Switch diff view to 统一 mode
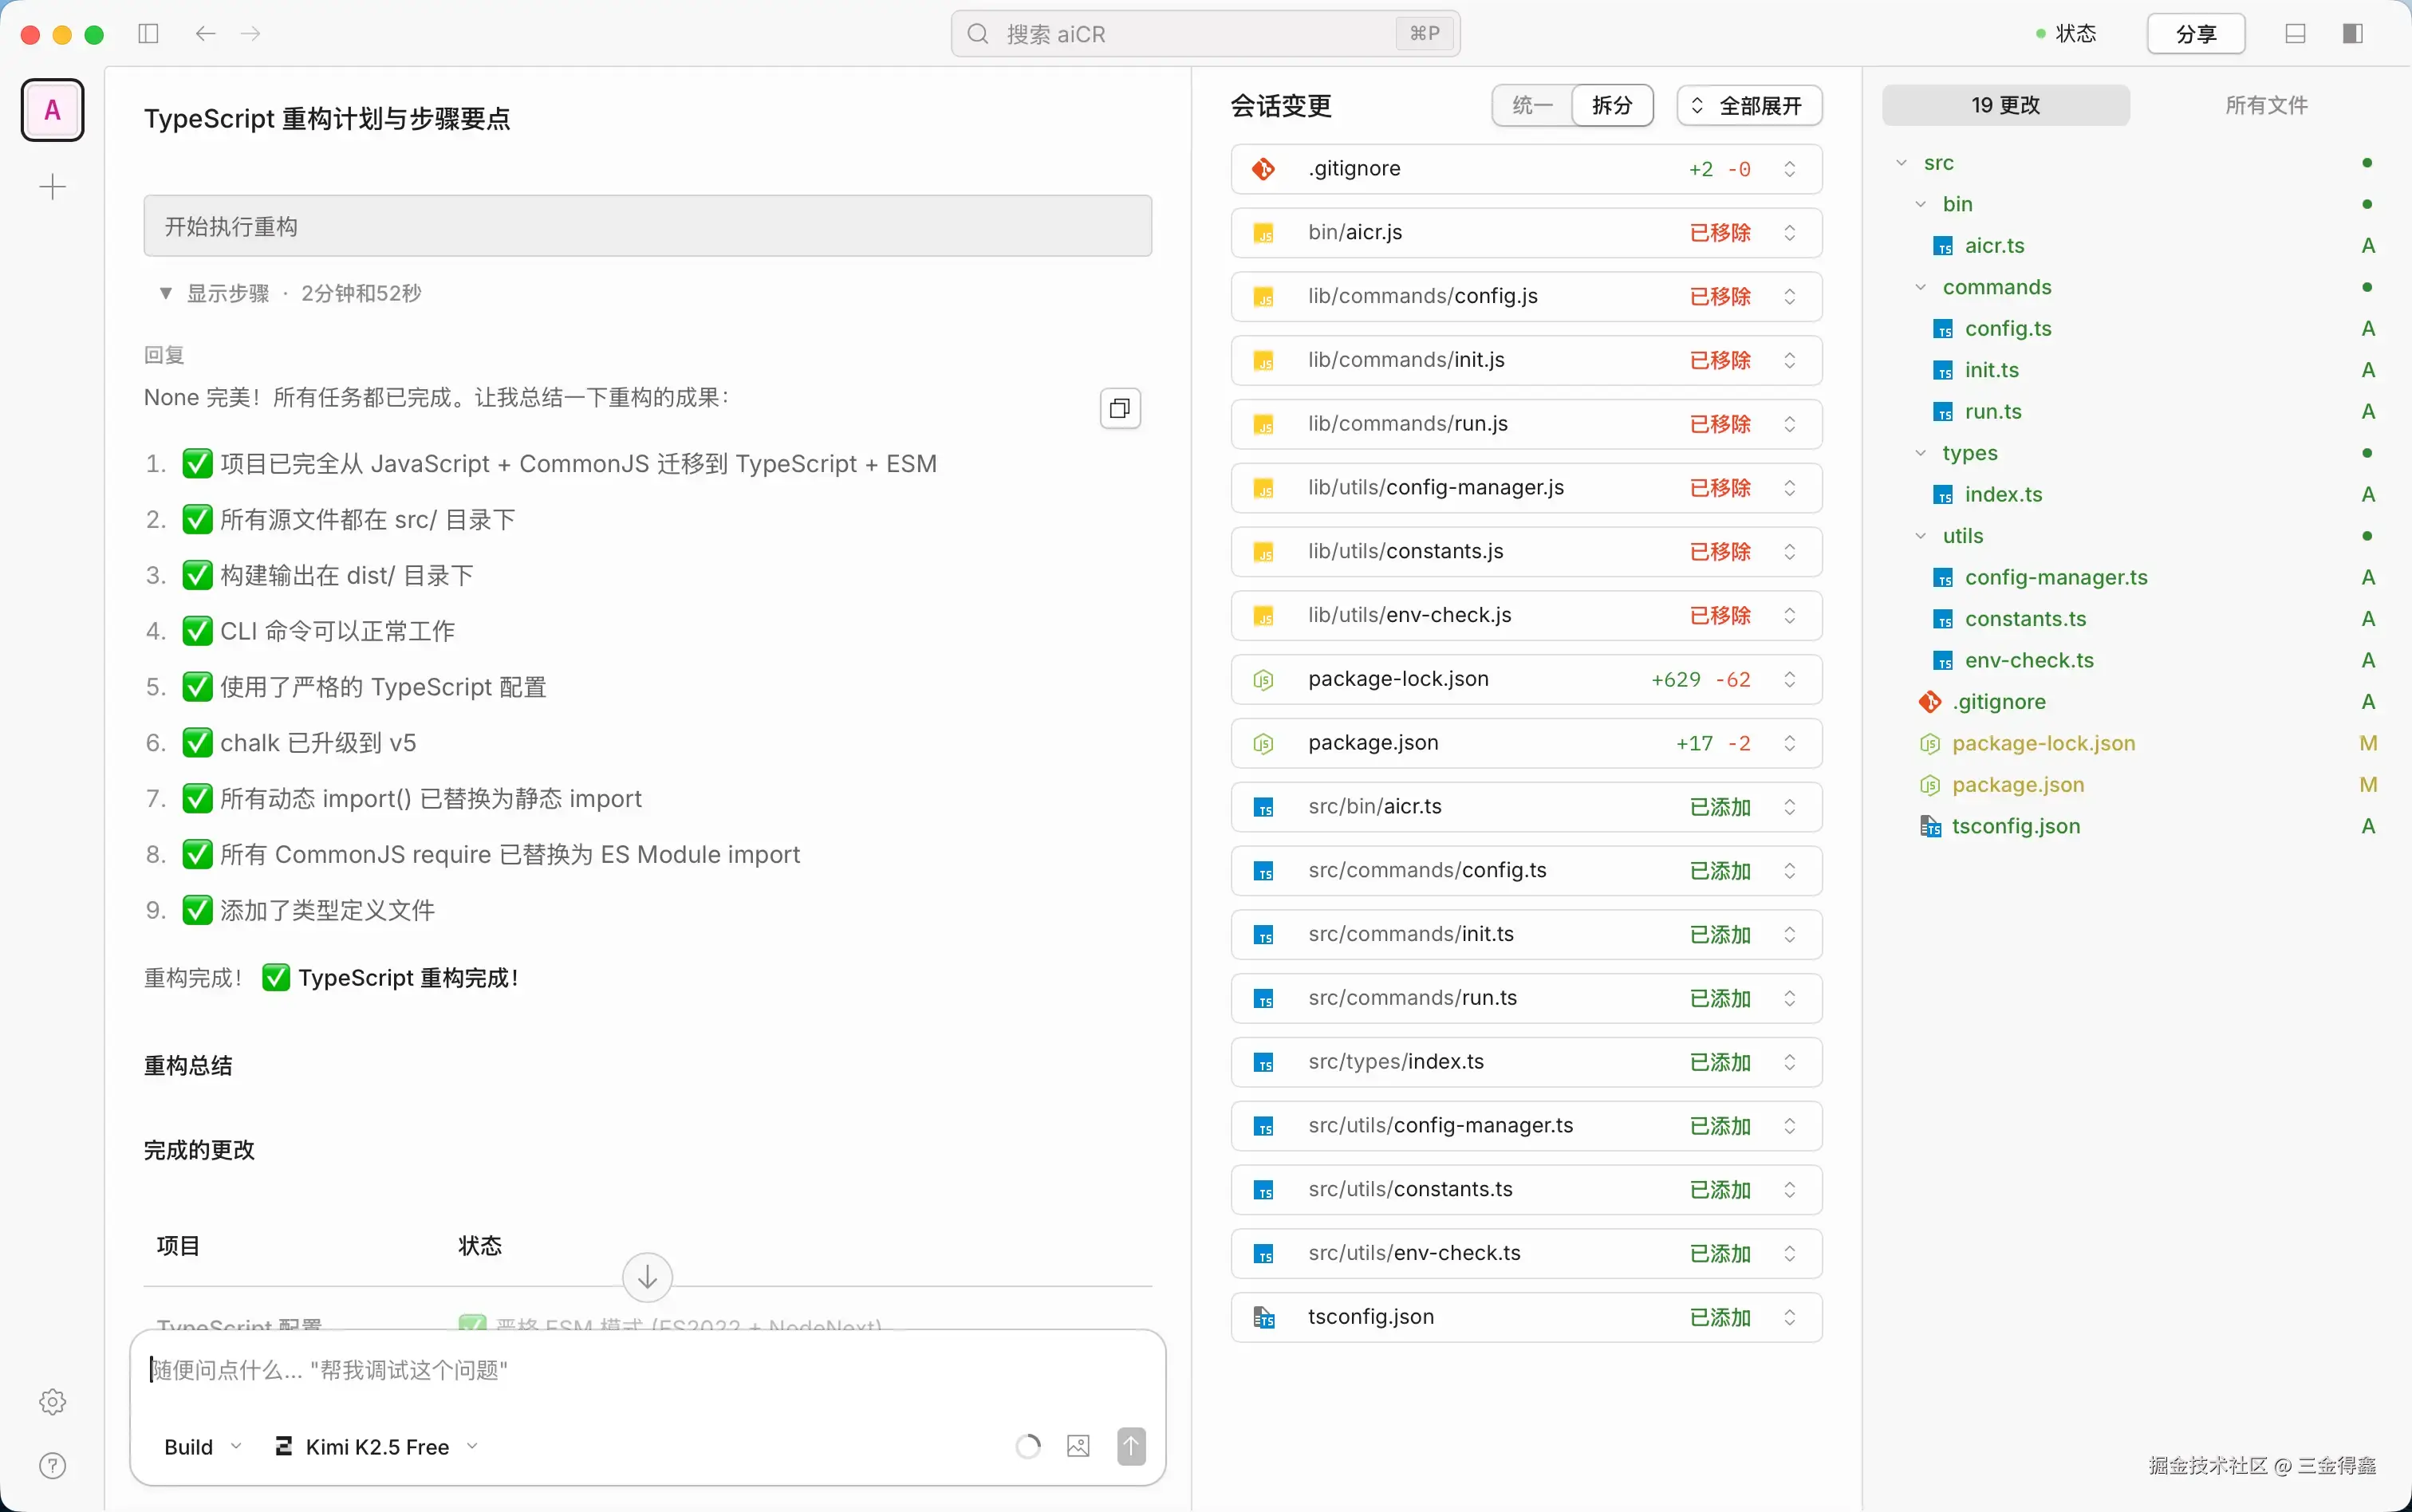The image size is (2412, 1512). click(x=1532, y=105)
